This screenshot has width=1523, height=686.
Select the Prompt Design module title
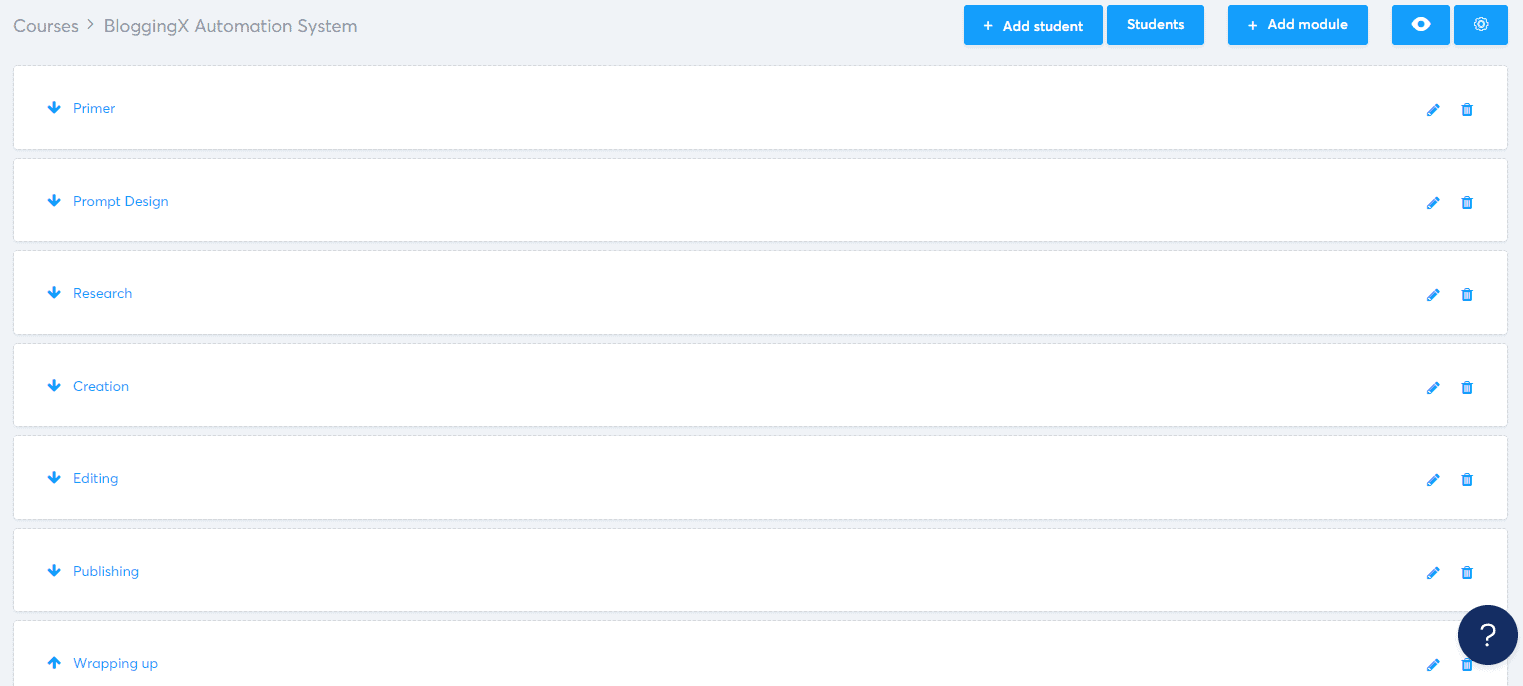click(121, 201)
